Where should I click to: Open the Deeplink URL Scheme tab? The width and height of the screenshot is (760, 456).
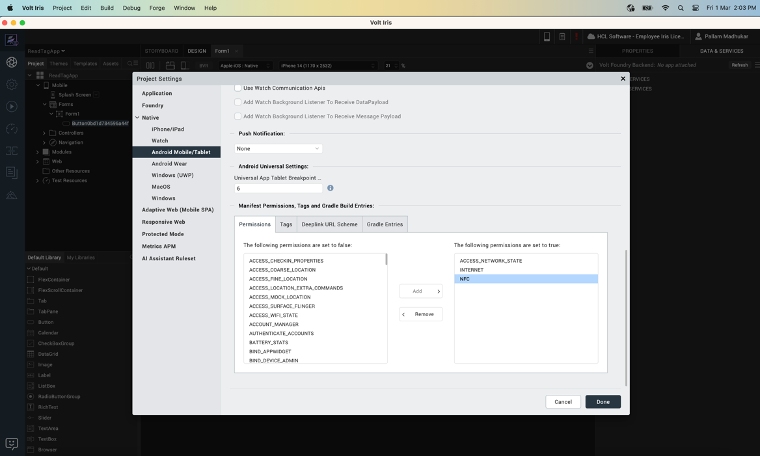pos(330,224)
